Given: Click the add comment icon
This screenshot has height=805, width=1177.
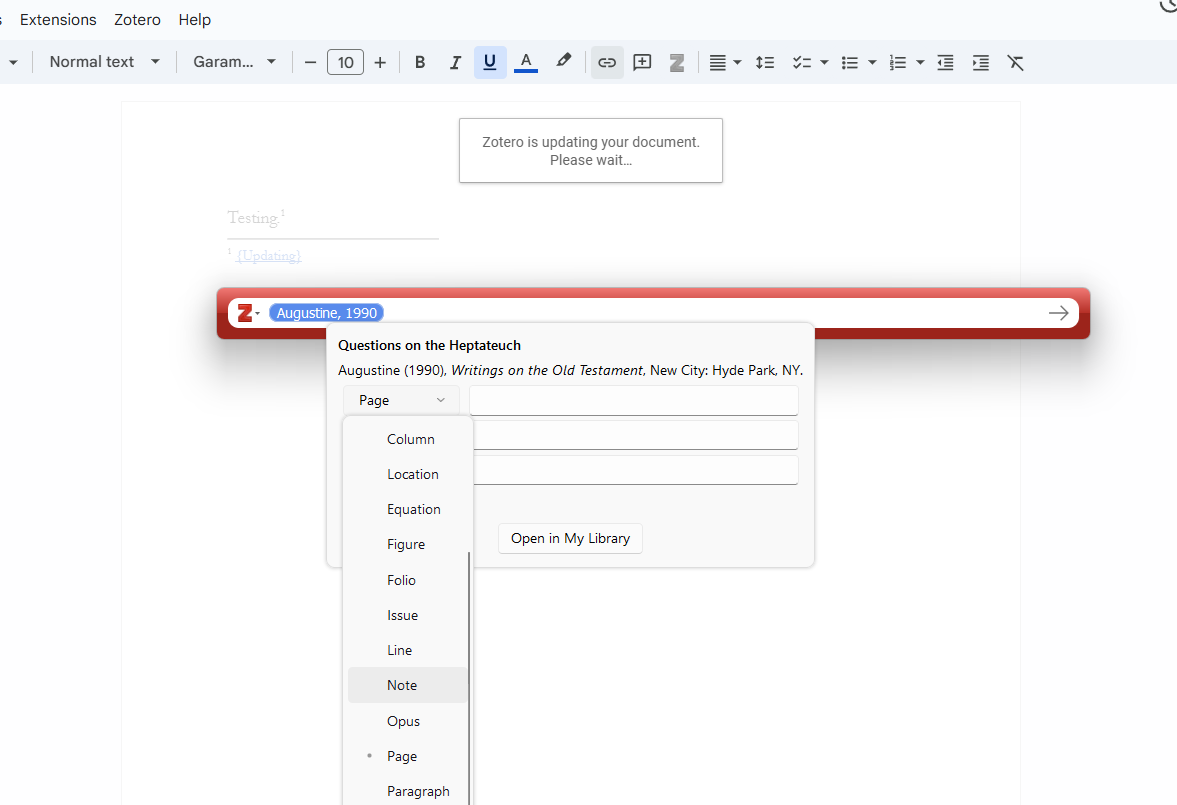Looking at the screenshot, I should click(642, 62).
